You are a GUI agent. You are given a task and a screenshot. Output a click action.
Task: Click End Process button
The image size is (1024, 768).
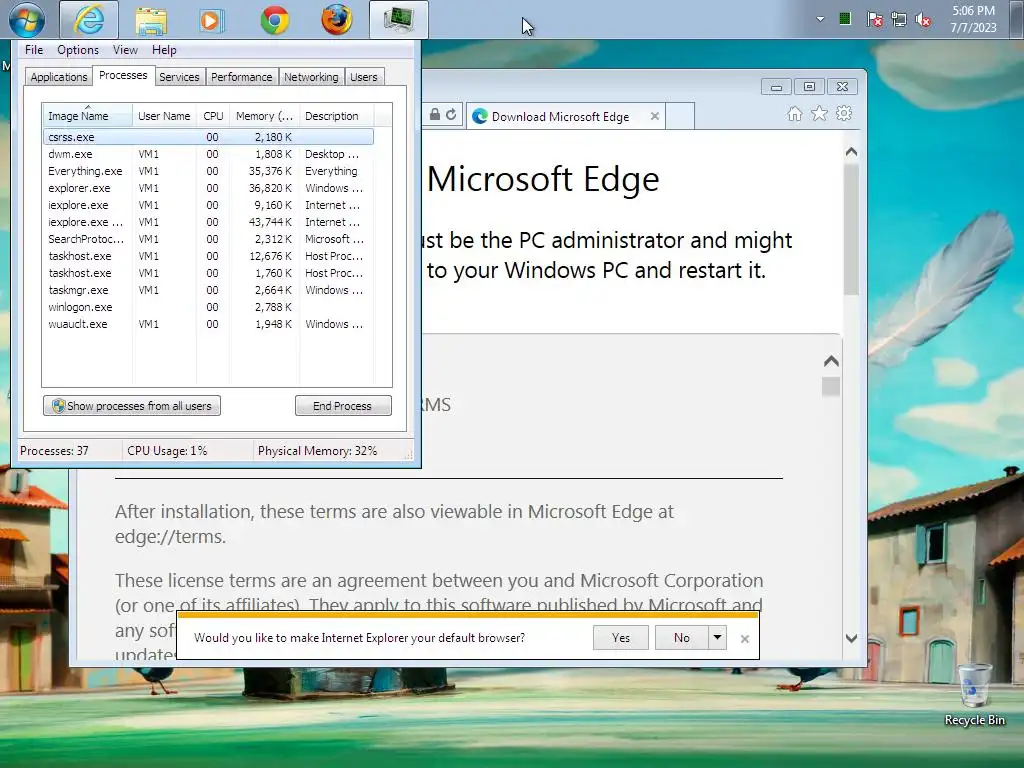click(x=343, y=406)
